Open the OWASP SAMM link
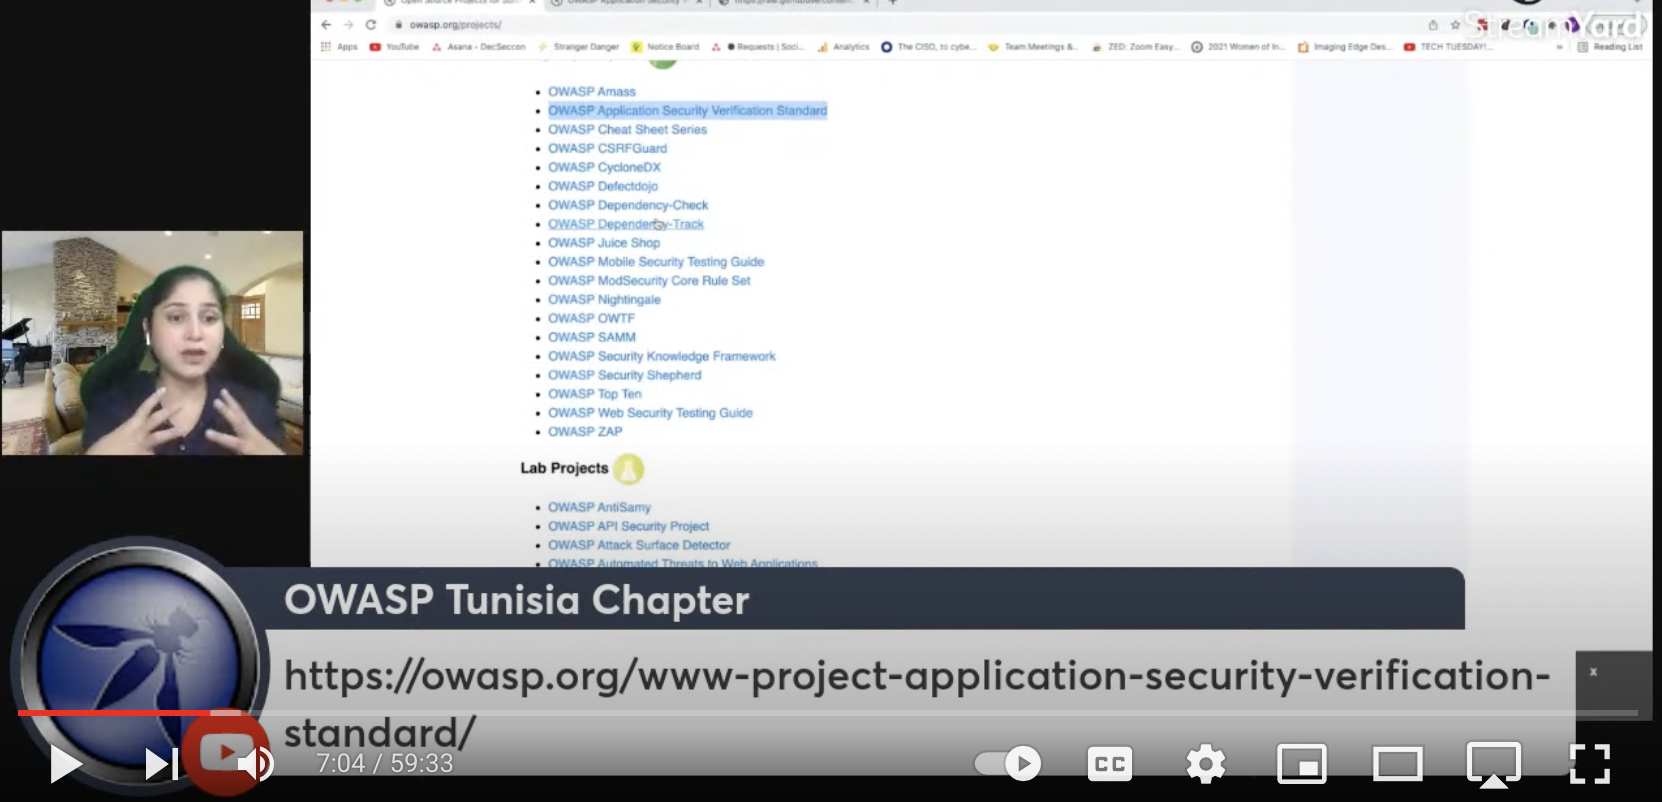 coord(592,338)
